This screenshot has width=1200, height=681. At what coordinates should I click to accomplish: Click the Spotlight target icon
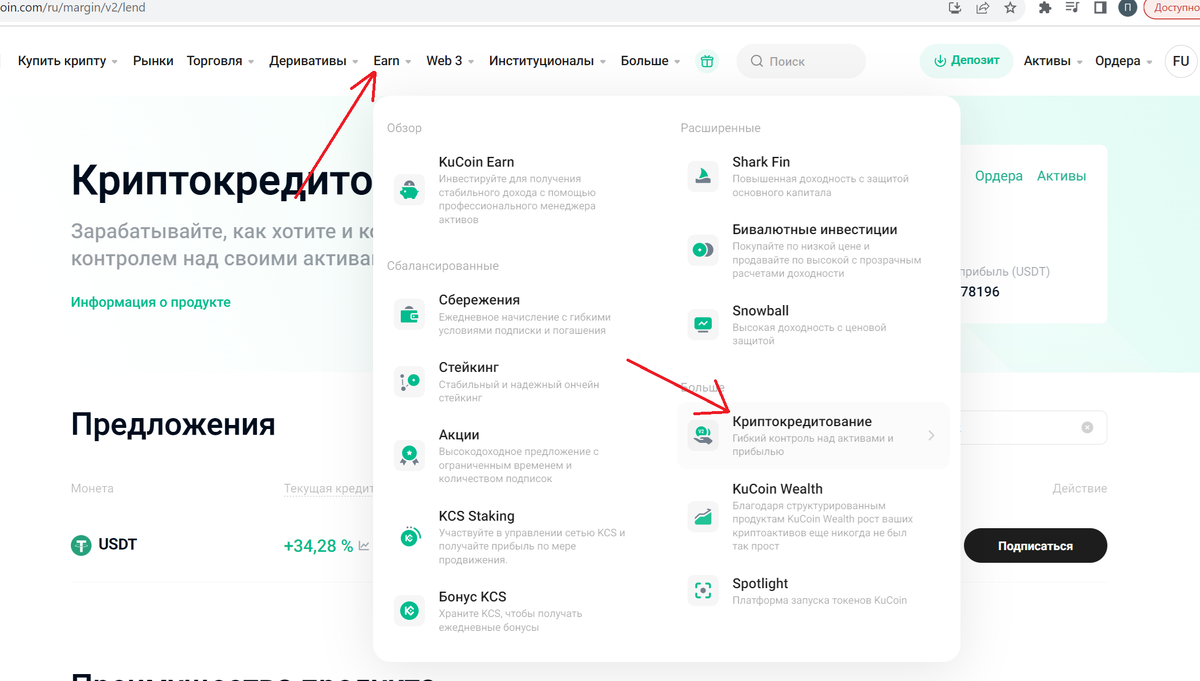tap(703, 590)
